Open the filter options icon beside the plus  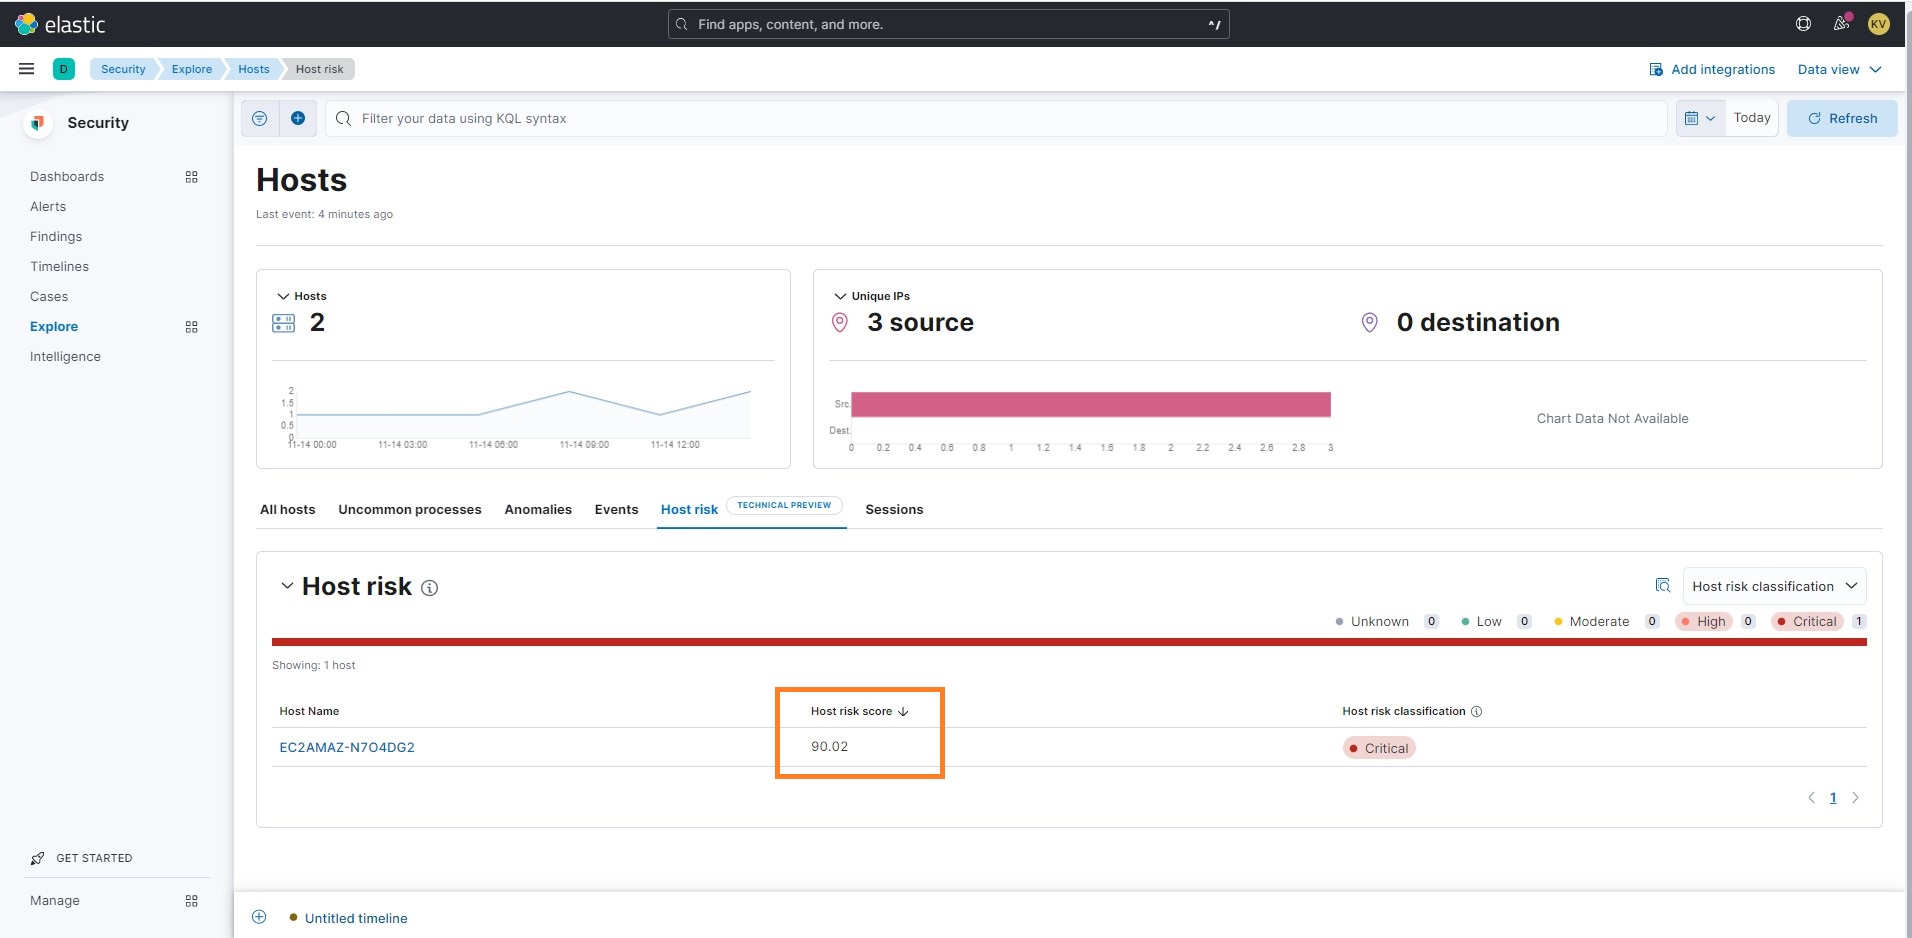259,117
